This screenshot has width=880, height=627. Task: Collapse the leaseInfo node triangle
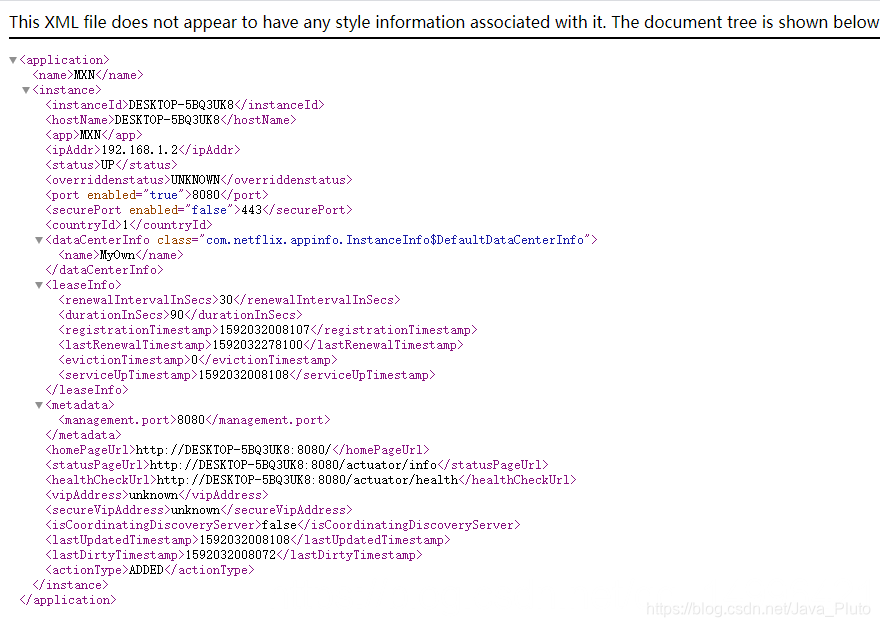[39, 285]
